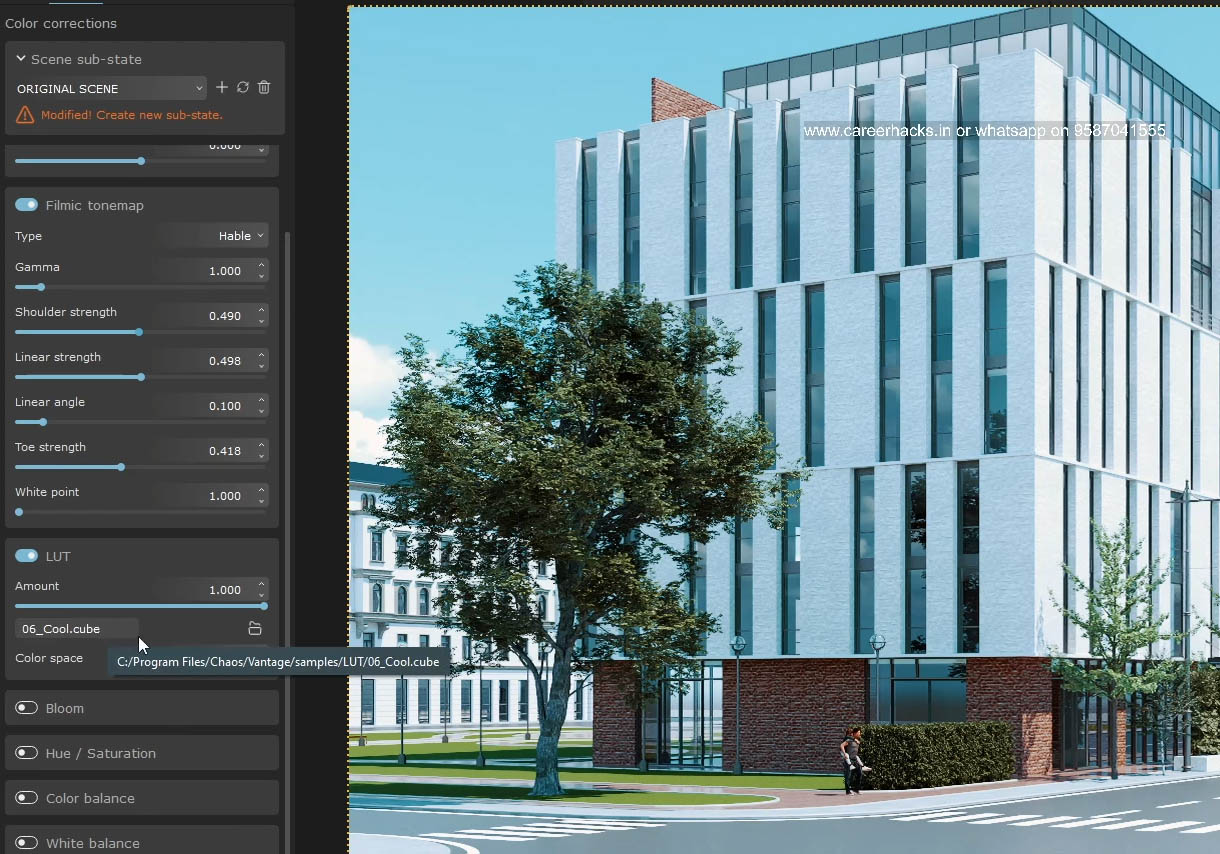1220x854 pixels.
Task: Click the Linear strength value field
Action: 212,361
